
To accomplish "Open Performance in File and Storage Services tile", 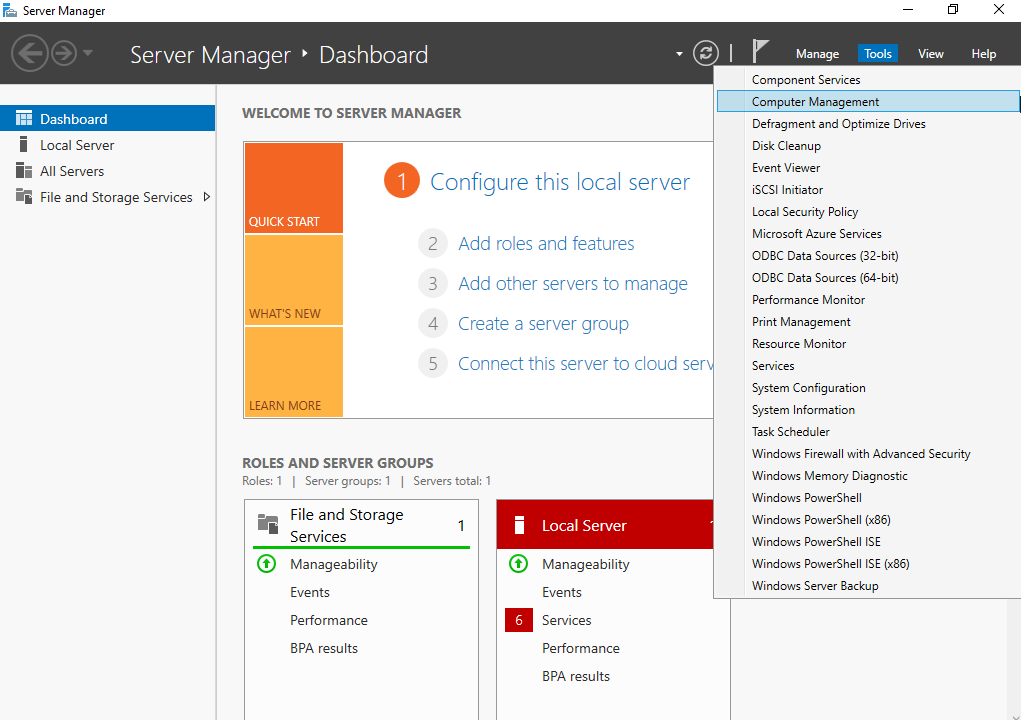I will [x=328, y=620].
